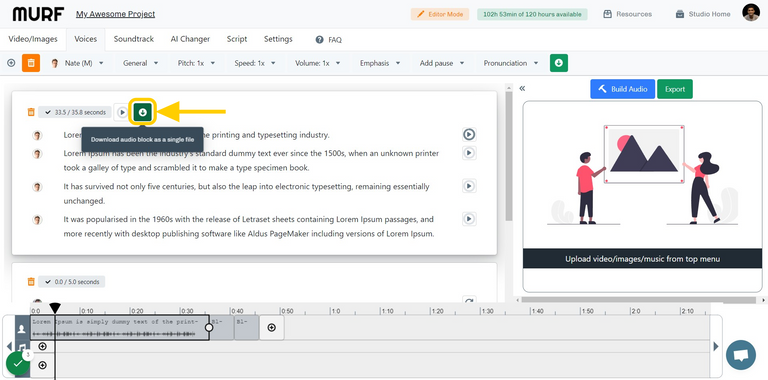Click voice avatar beside 'printing and typesetting industry'
The image size is (768, 380).
(x=37, y=135)
